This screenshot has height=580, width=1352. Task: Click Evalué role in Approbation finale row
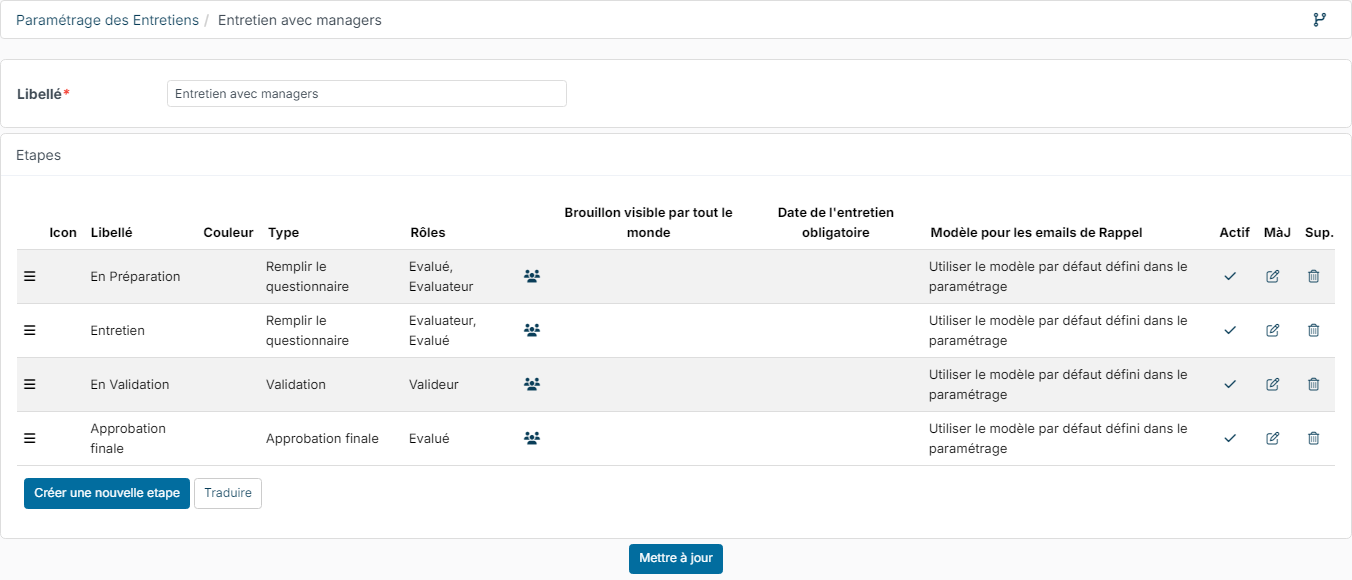click(x=429, y=438)
